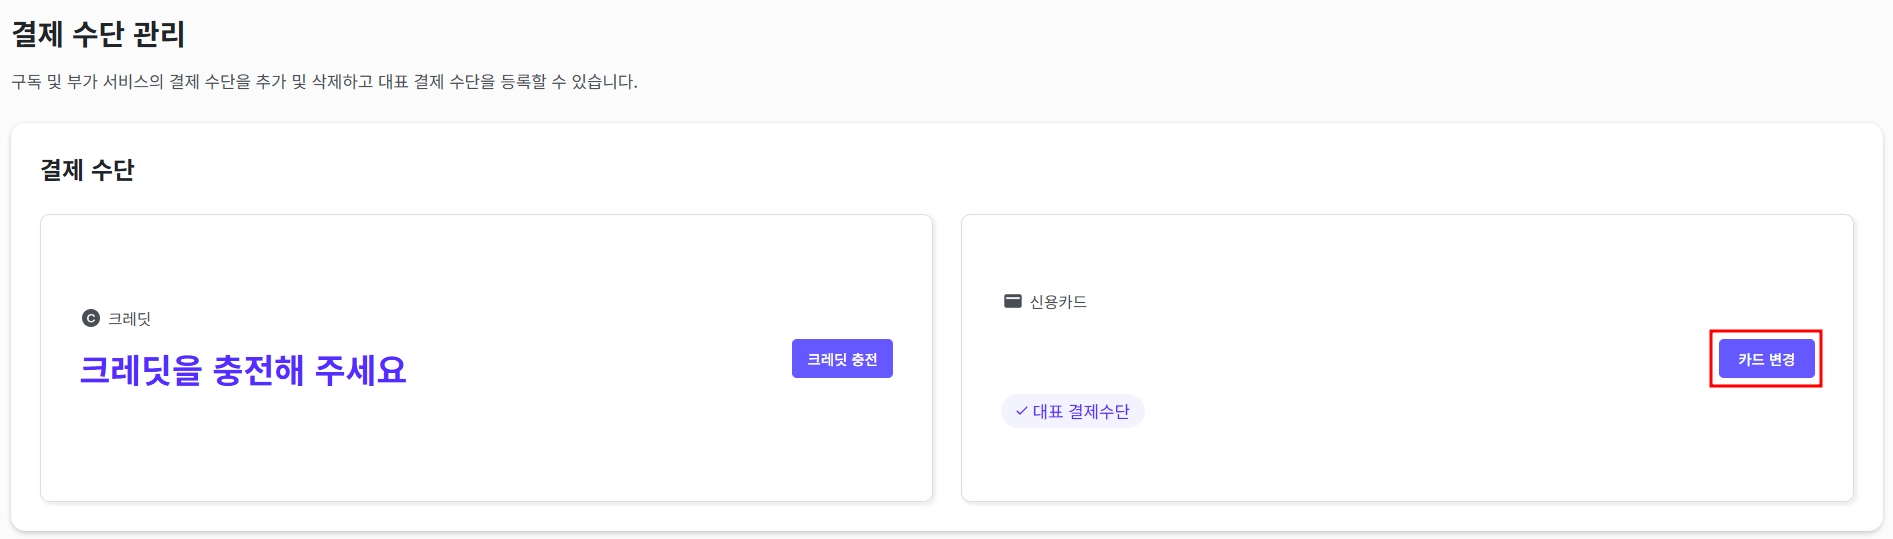Image resolution: width=1893 pixels, height=539 pixels.
Task: Click the checkmark icon in 대표 결제수단 badge
Action: click(1021, 411)
